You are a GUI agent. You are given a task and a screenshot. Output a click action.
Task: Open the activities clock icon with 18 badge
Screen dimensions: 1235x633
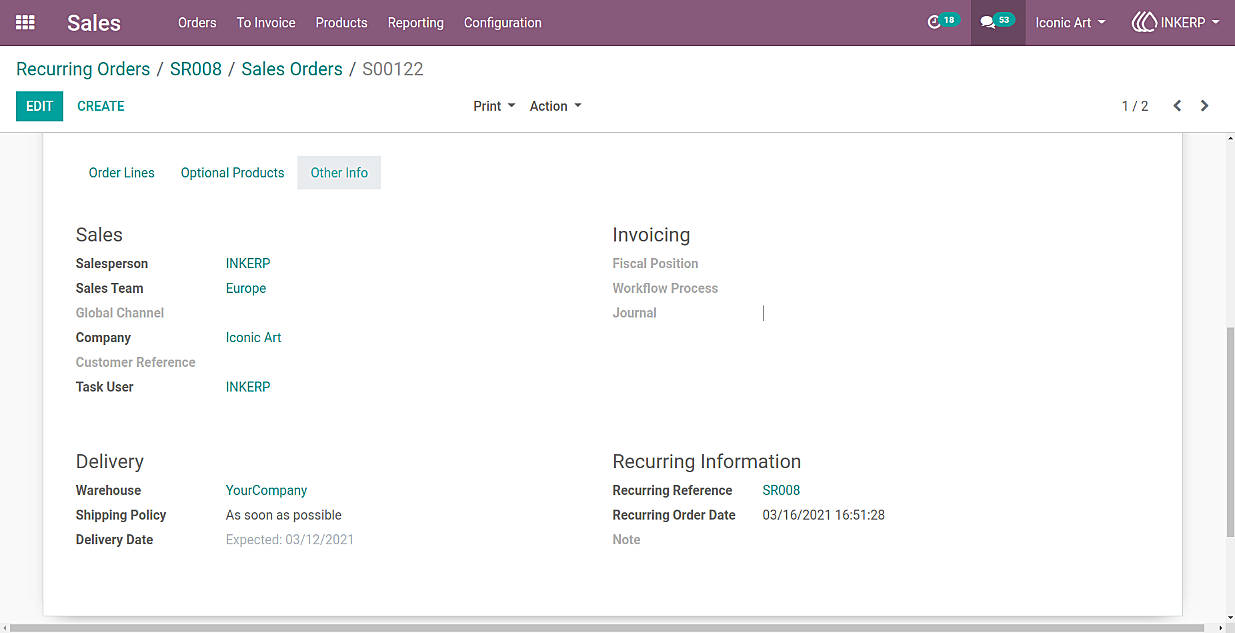(x=941, y=22)
